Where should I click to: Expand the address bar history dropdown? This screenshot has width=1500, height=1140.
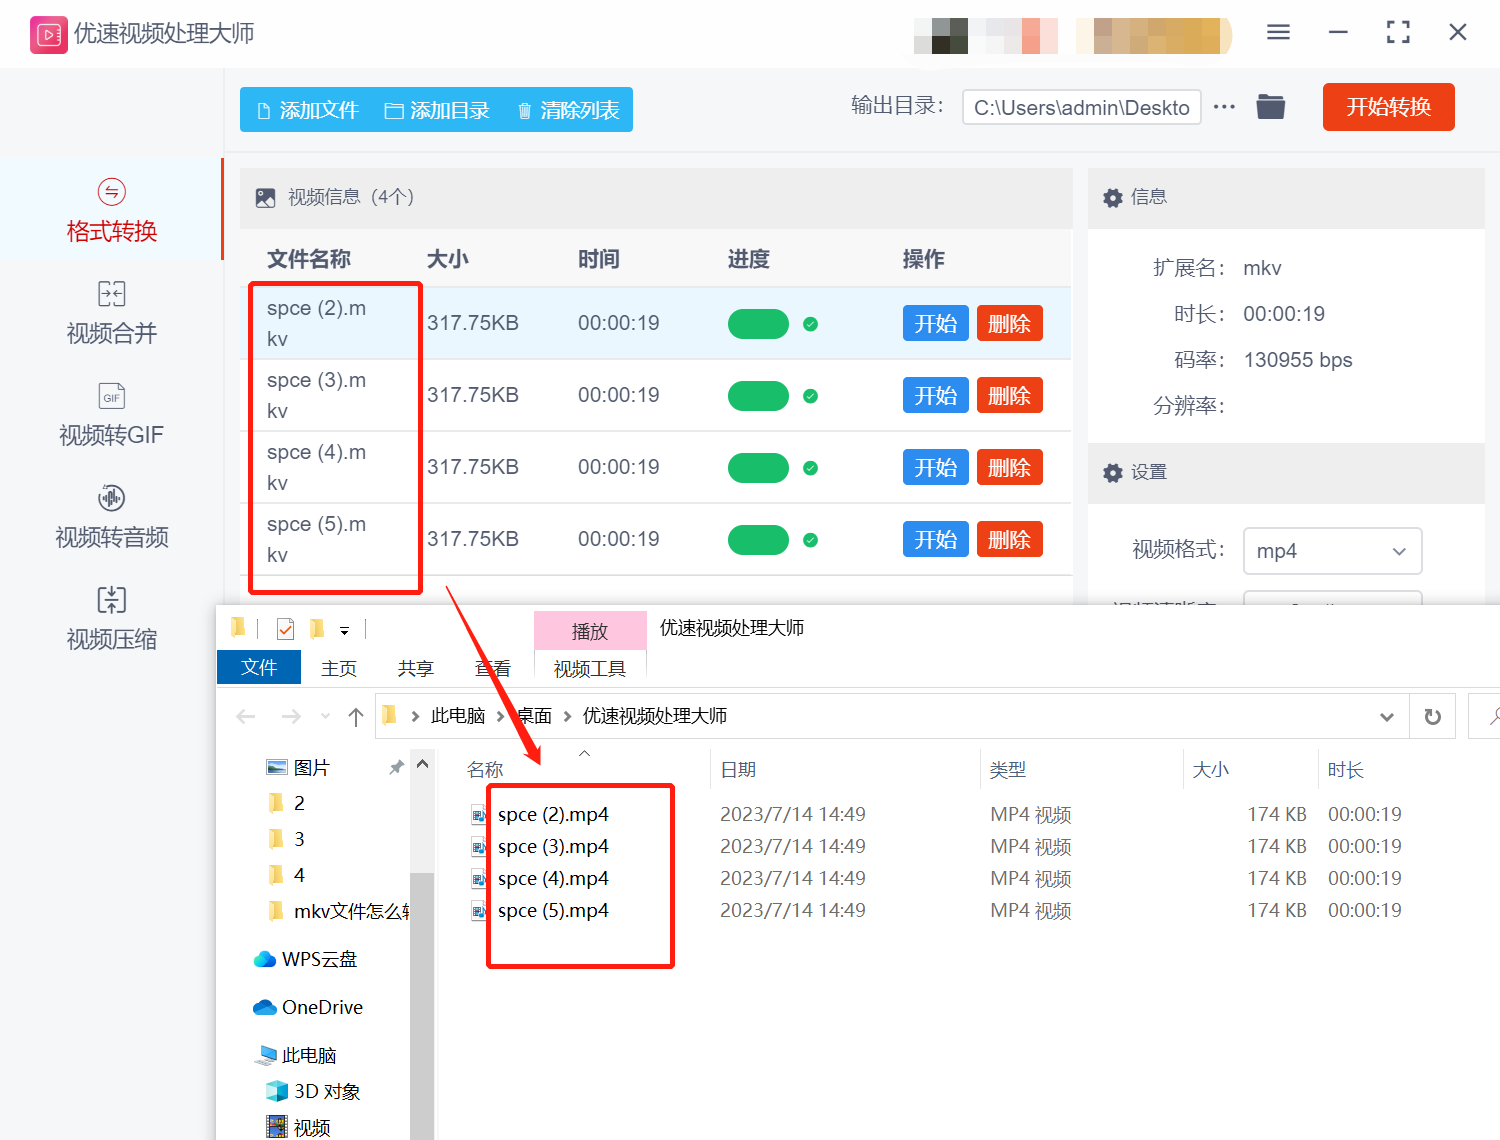pyautogui.click(x=1387, y=716)
